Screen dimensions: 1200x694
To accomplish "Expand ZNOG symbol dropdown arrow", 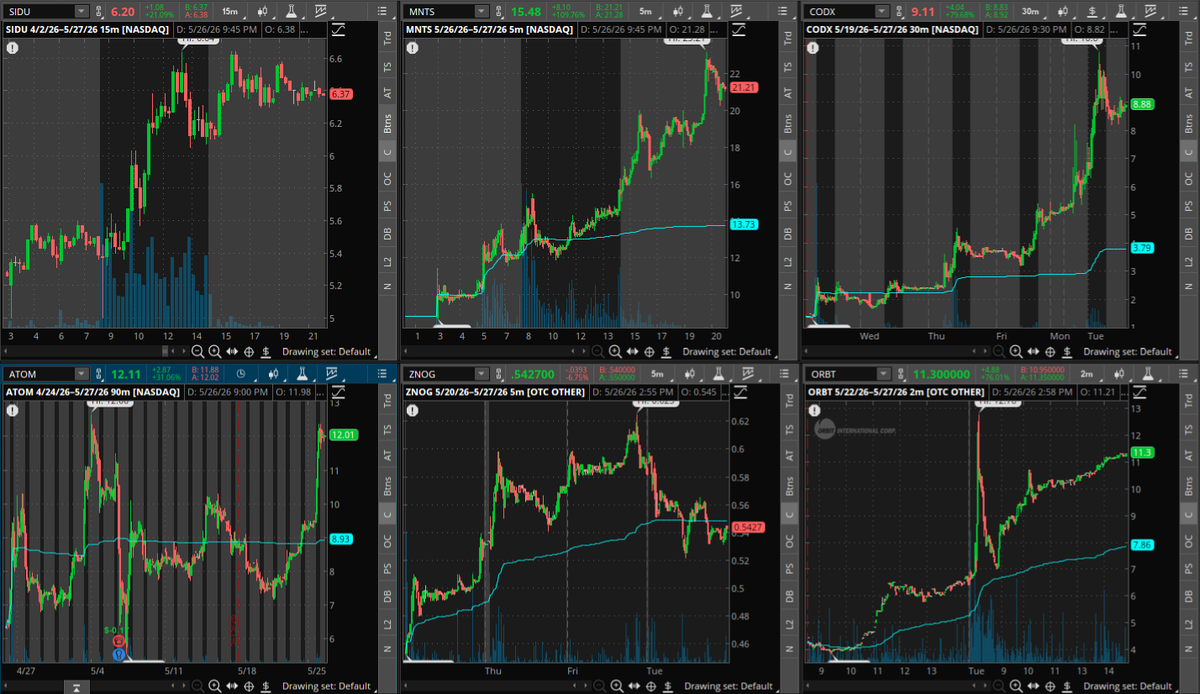I will tap(481, 374).
